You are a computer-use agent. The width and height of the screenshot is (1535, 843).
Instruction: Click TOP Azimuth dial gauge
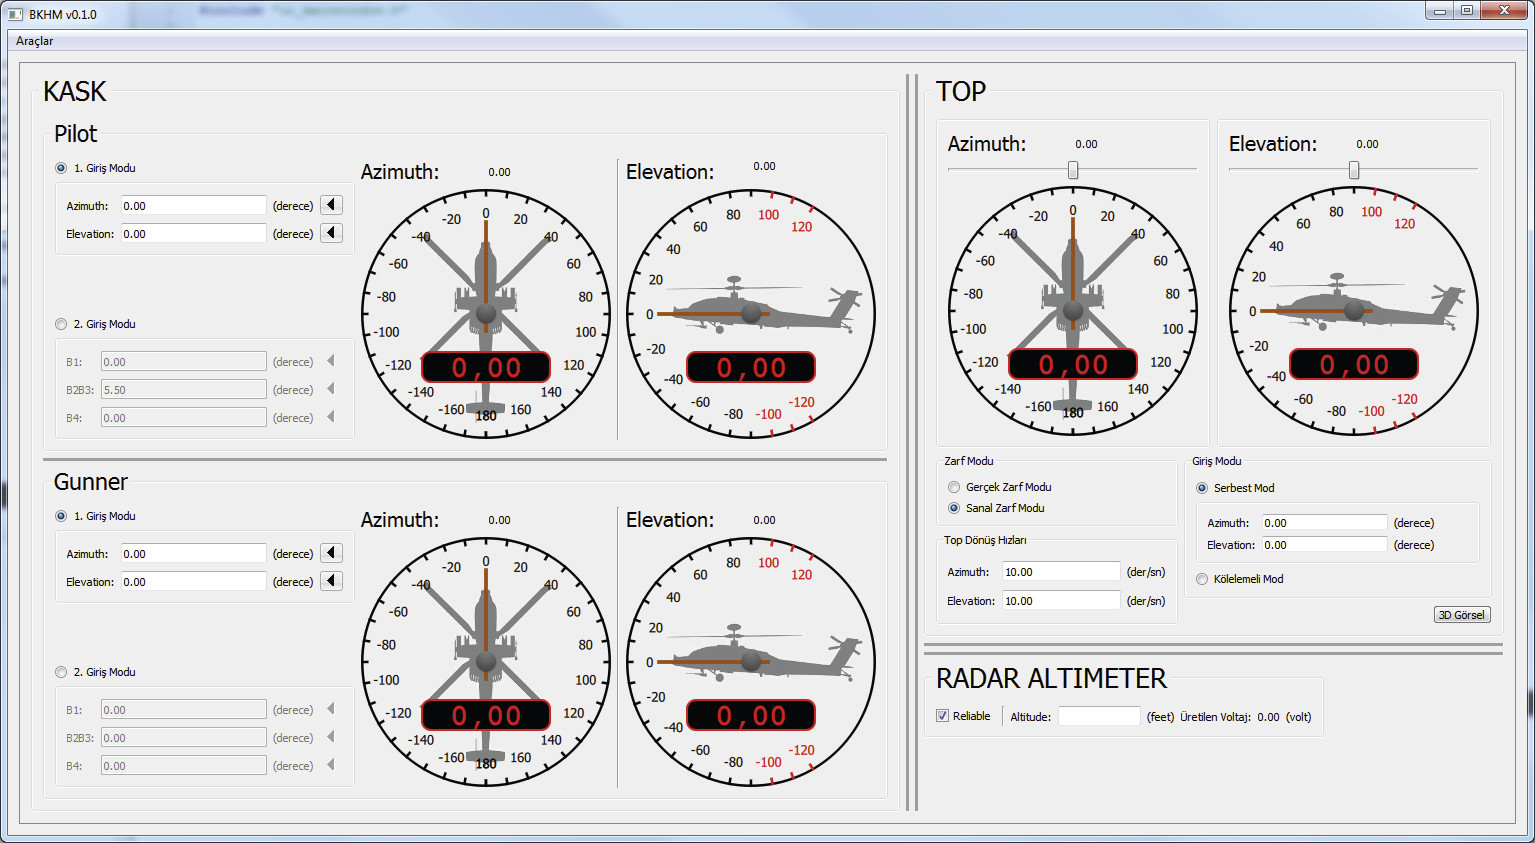(1073, 310)
